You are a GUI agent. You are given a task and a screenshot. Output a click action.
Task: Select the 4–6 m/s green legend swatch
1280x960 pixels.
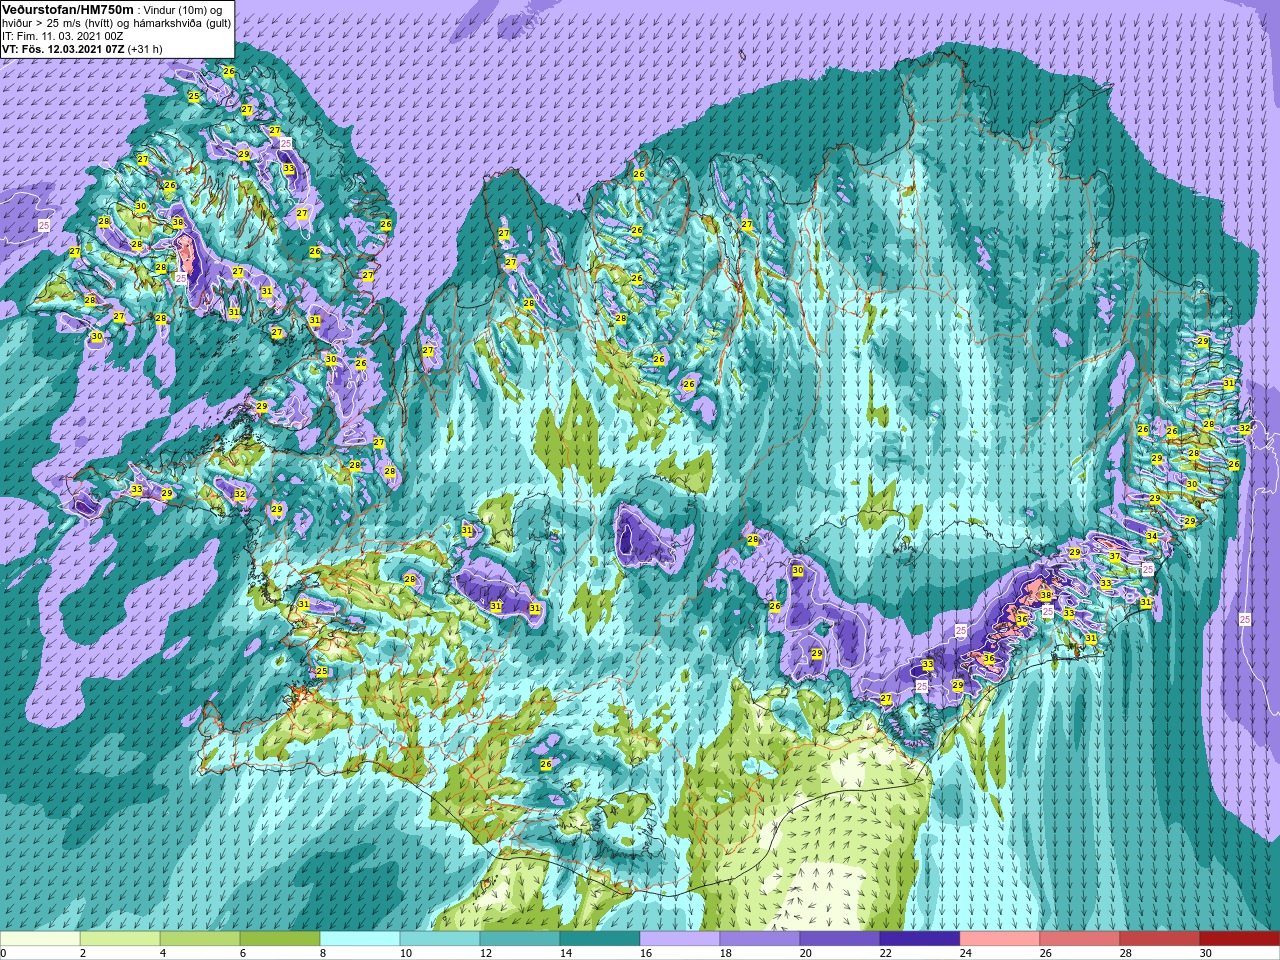pos(200,939)
